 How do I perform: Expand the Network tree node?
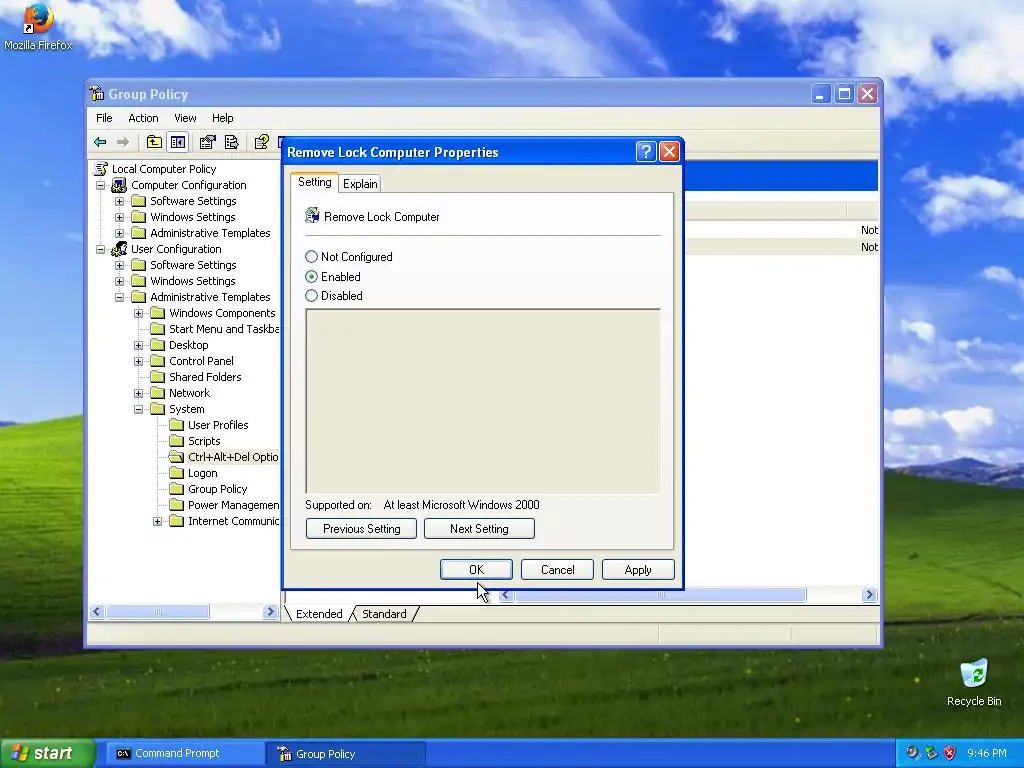138,393
